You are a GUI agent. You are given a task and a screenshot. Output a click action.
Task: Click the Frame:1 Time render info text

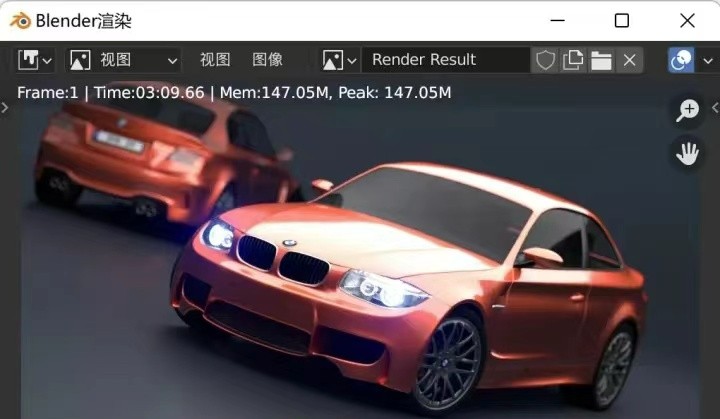(x=234, y=93)
